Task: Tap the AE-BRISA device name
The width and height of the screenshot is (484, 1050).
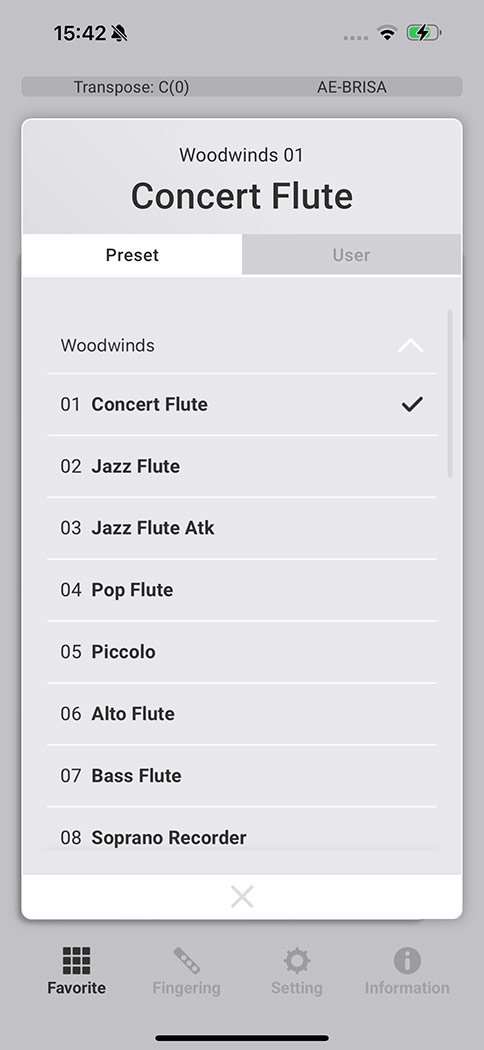Action: (x=351, y=87)
